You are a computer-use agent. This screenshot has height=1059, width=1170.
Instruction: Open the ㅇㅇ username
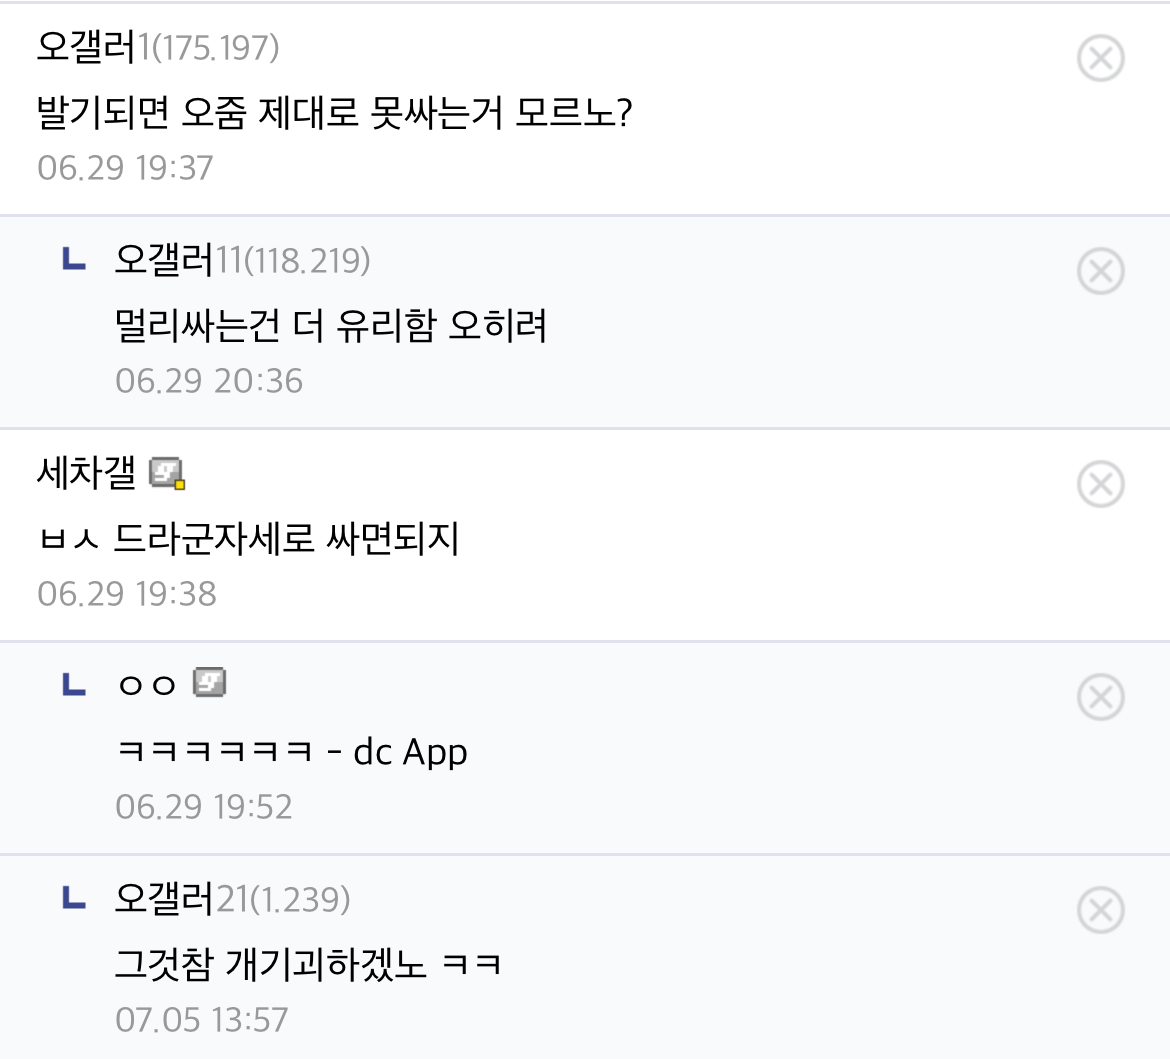[x=147, y=684]
